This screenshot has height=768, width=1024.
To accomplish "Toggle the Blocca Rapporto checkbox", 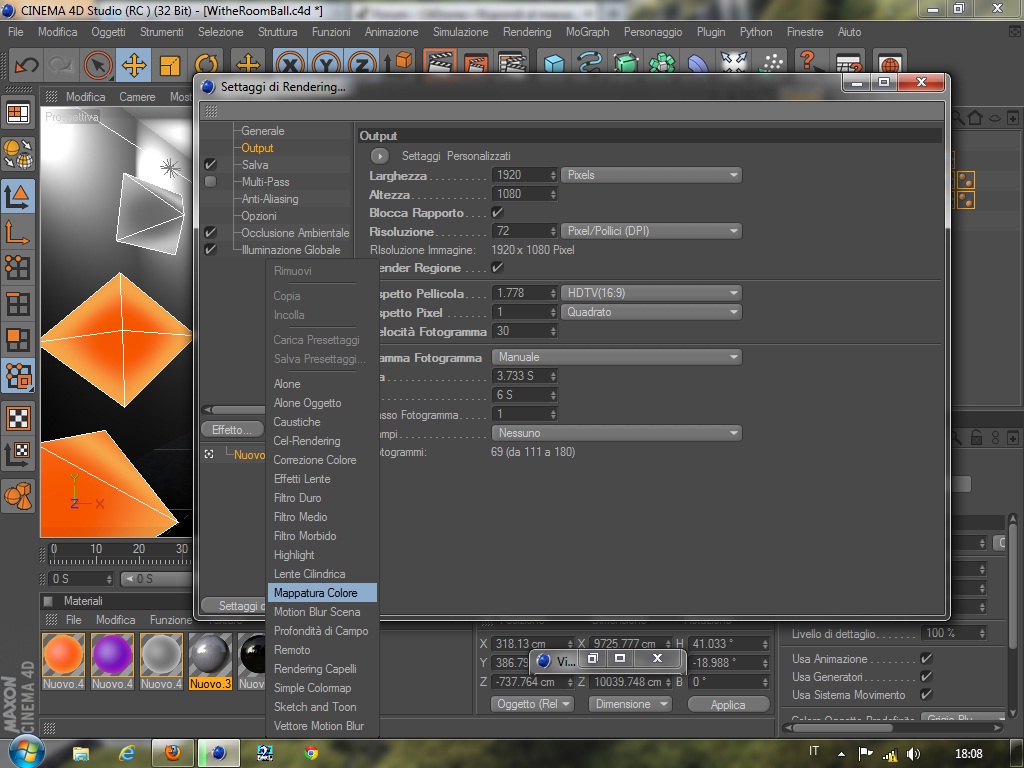I will click(497, 212).
